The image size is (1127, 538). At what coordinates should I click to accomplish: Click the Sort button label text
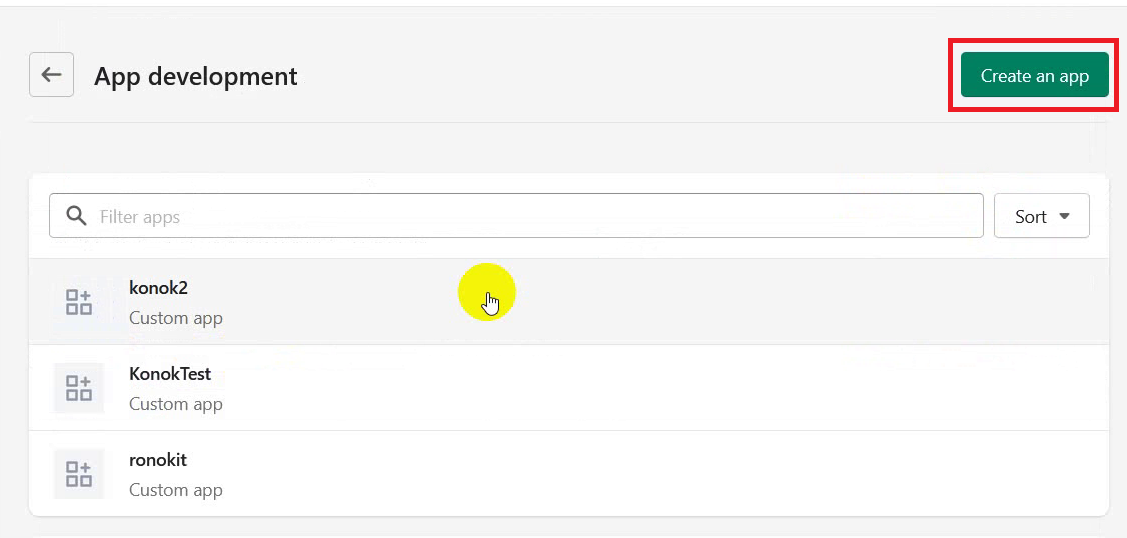pyautogui.click(x=1031, y=216)
